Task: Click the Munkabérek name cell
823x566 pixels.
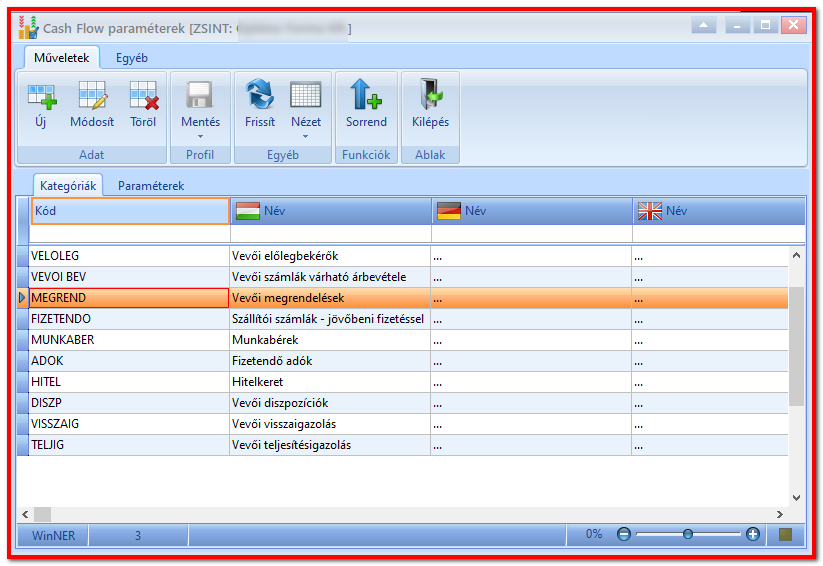Action: 330,340
